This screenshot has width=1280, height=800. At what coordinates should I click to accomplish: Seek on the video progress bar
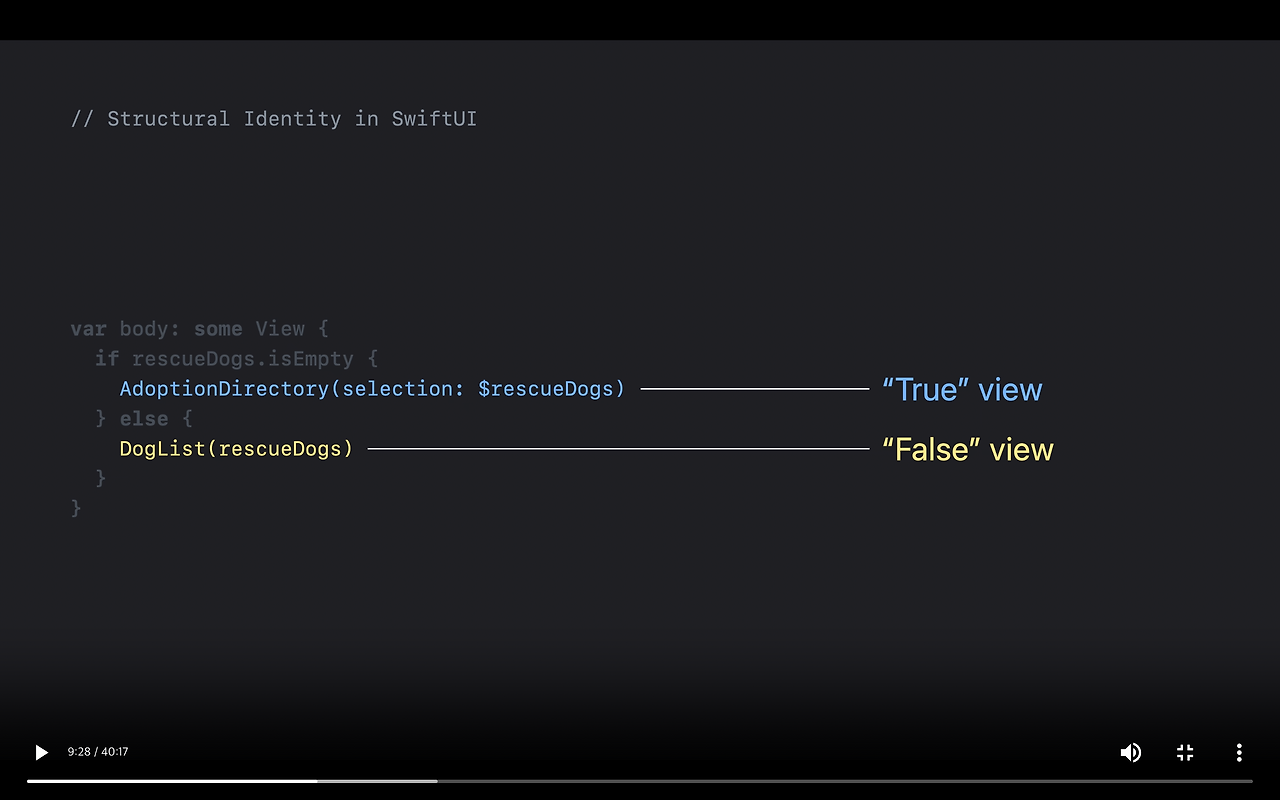(x=640, y=781)
